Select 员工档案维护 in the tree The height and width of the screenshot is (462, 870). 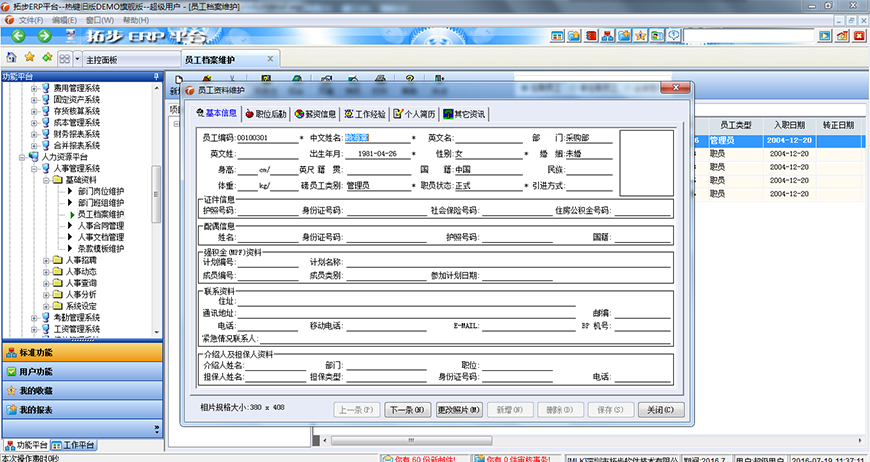(x=101, y=213)
